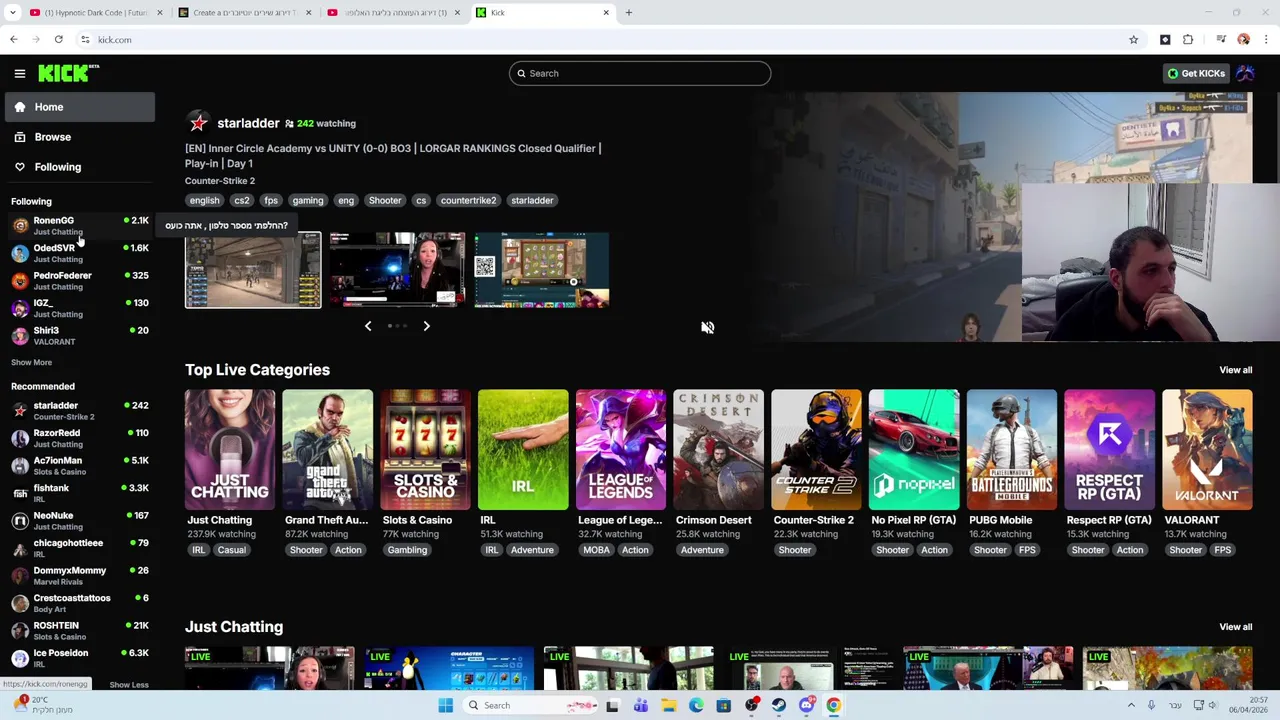
Task: Open the hamburger sidebar menu
Action: tap(20, 73)
